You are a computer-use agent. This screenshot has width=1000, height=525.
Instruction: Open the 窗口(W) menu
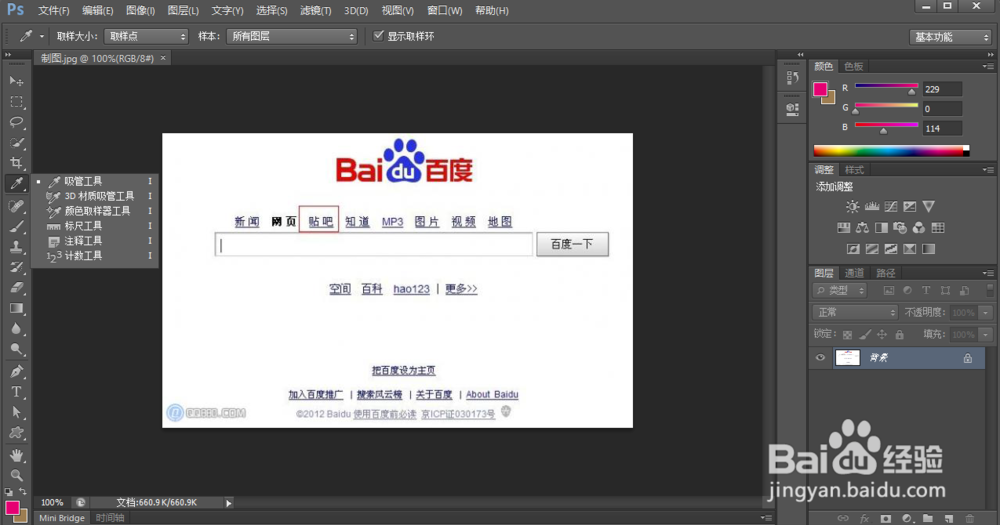click(445, 11)
